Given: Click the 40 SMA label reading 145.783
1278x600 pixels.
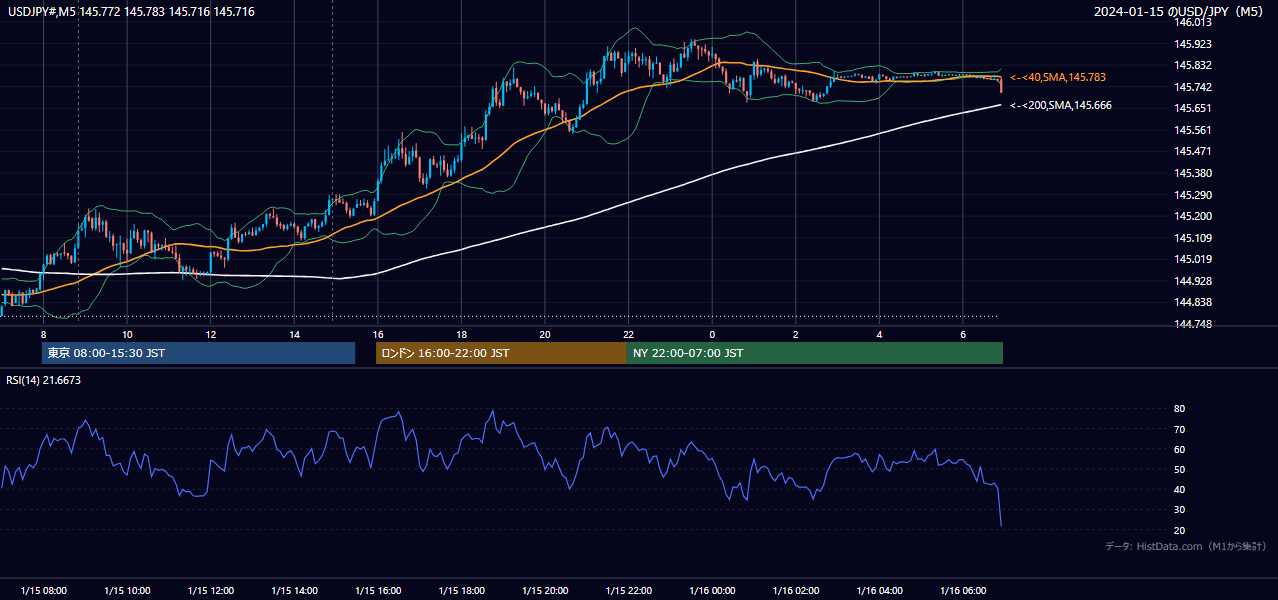Looking at the screenshot, I should pyautogui.click(x=1058, y=77).
